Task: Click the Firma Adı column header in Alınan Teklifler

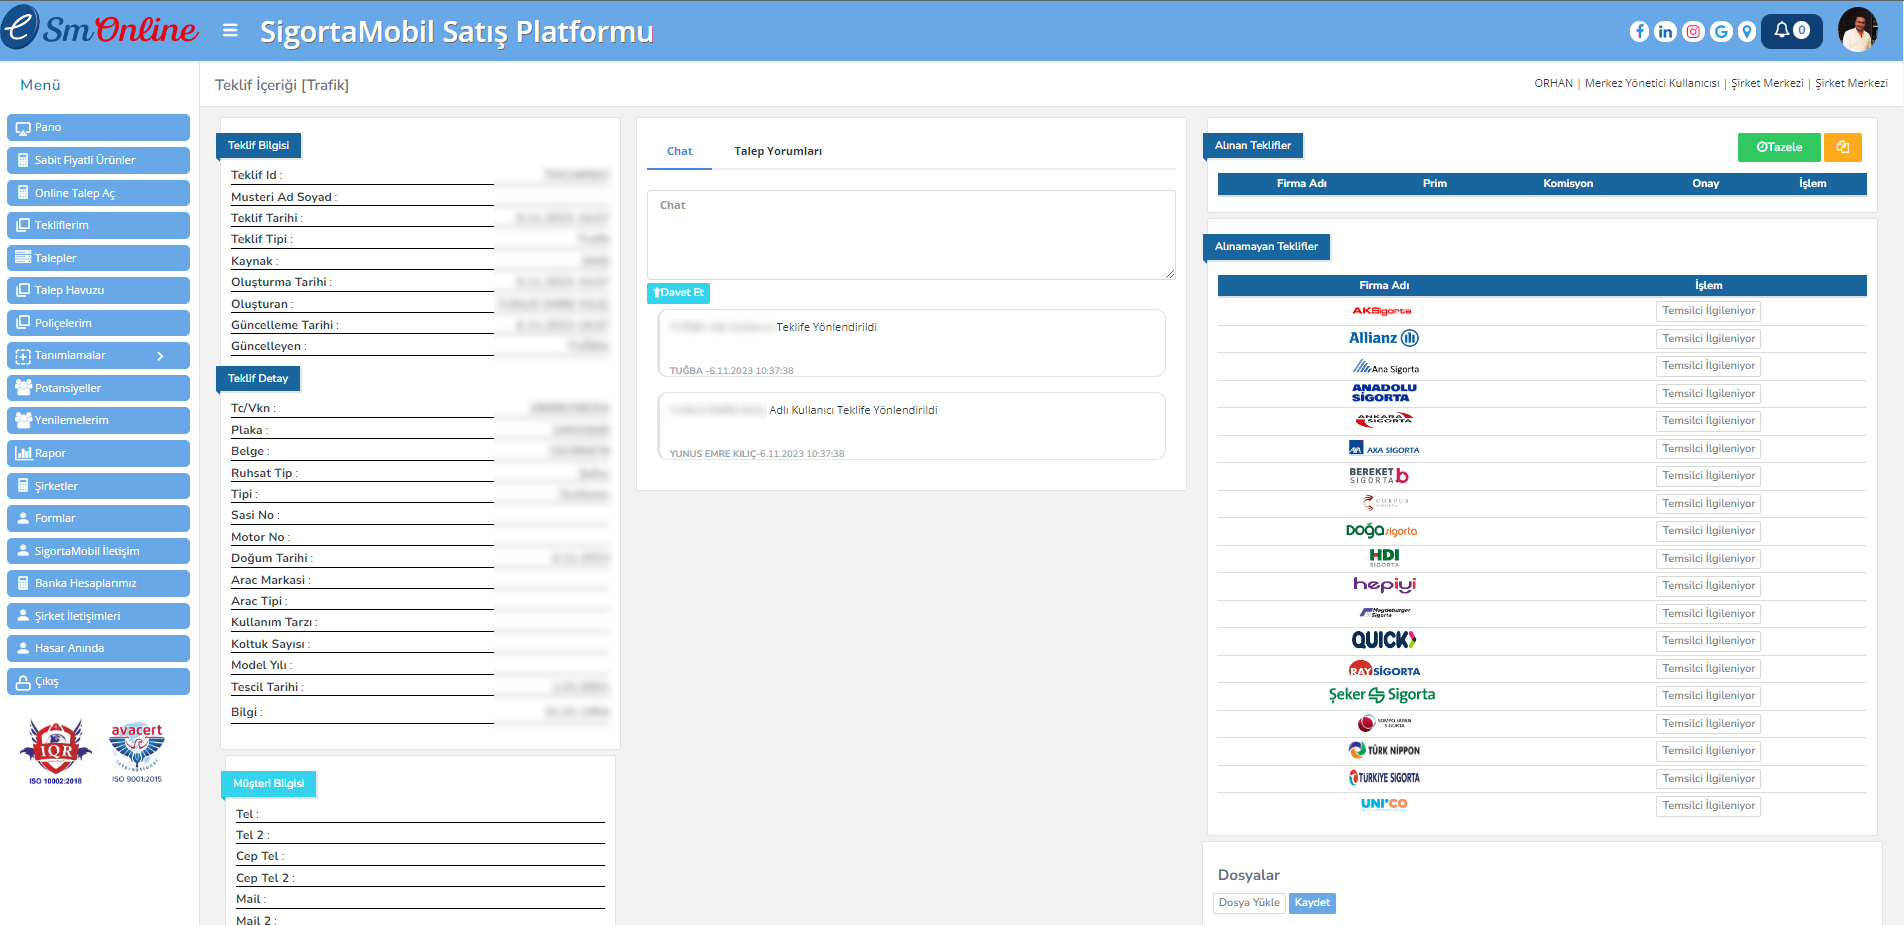Action: [x=1301, y=184]
